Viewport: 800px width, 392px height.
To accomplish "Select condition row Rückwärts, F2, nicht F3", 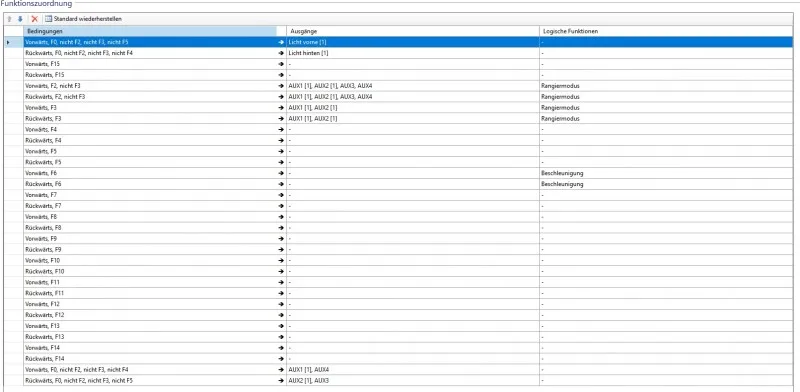I will pos(150,96).
